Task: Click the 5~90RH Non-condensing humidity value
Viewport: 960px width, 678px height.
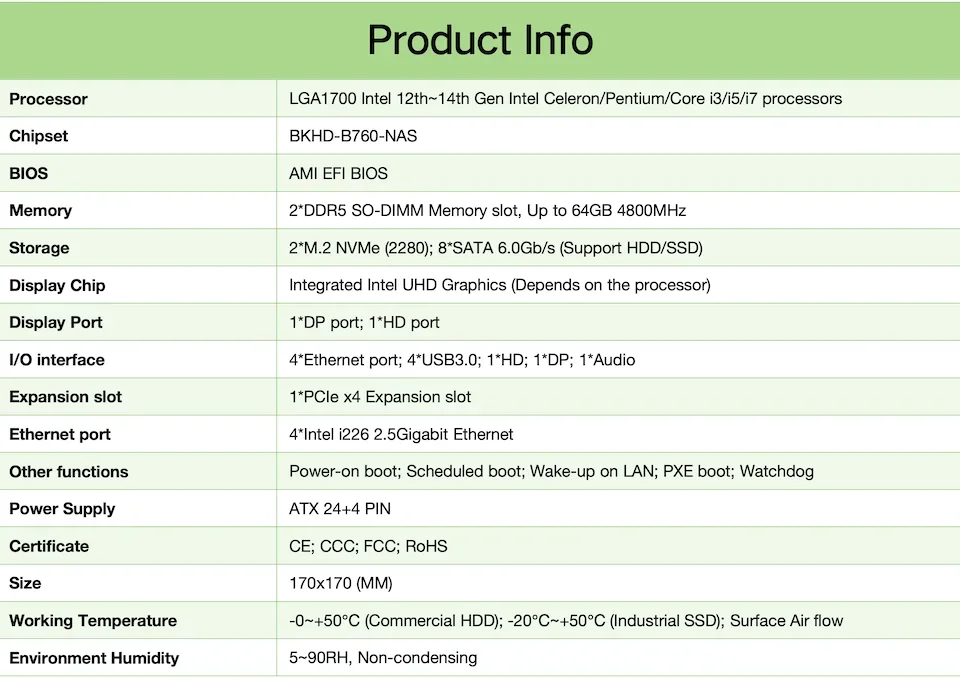Action: (x=383, y=658)
